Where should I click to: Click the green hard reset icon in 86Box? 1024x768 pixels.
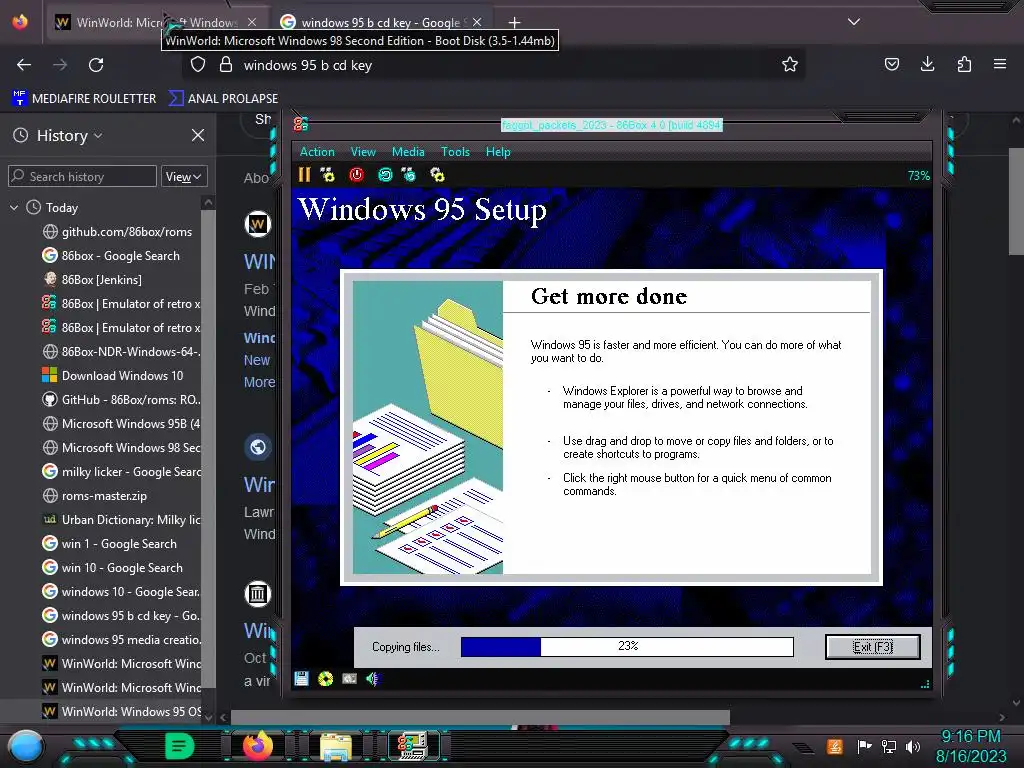pos(385,174)
